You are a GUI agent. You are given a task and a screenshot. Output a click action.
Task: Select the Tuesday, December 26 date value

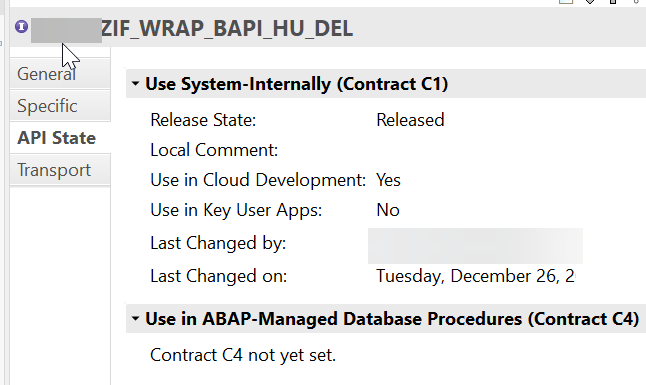point(475,276)
